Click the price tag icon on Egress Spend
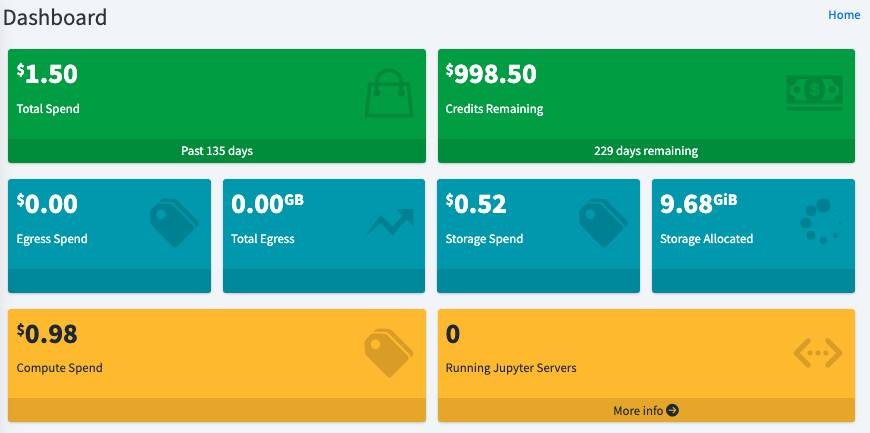 [175, 223]
